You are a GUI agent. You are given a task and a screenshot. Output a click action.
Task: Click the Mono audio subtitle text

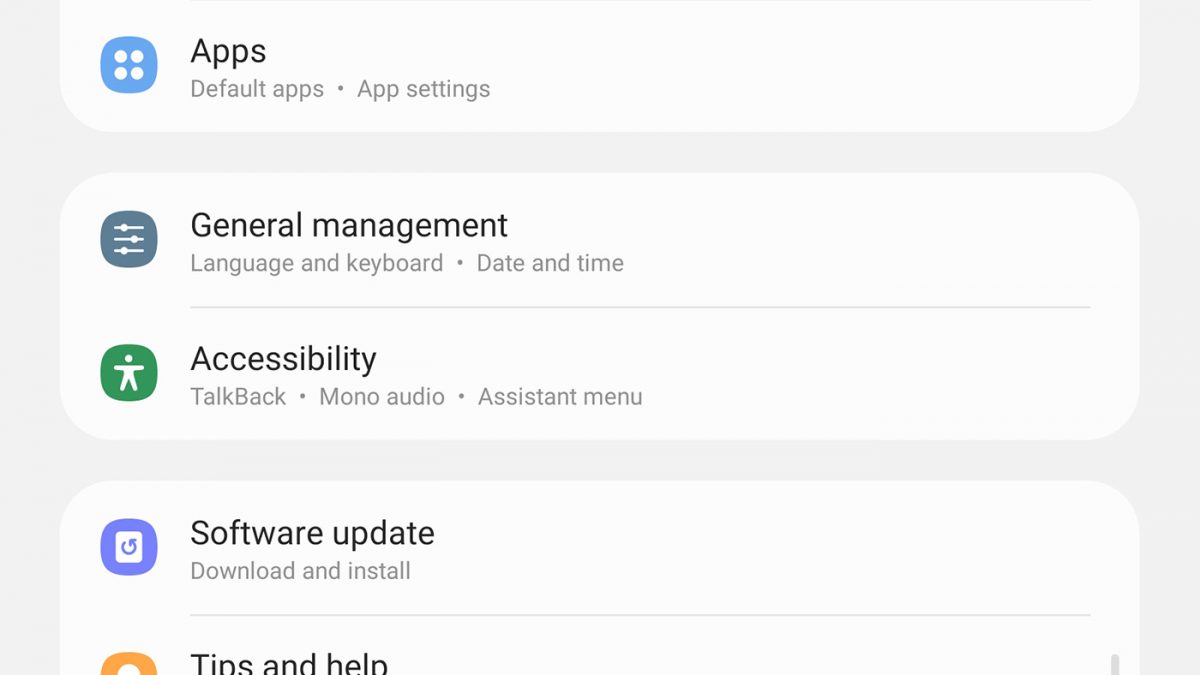coord(381,397)
